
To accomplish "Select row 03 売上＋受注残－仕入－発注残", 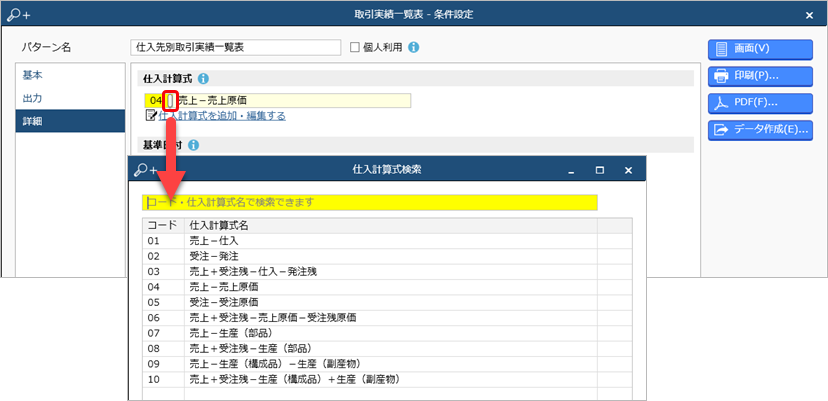I will coord(387,272).
